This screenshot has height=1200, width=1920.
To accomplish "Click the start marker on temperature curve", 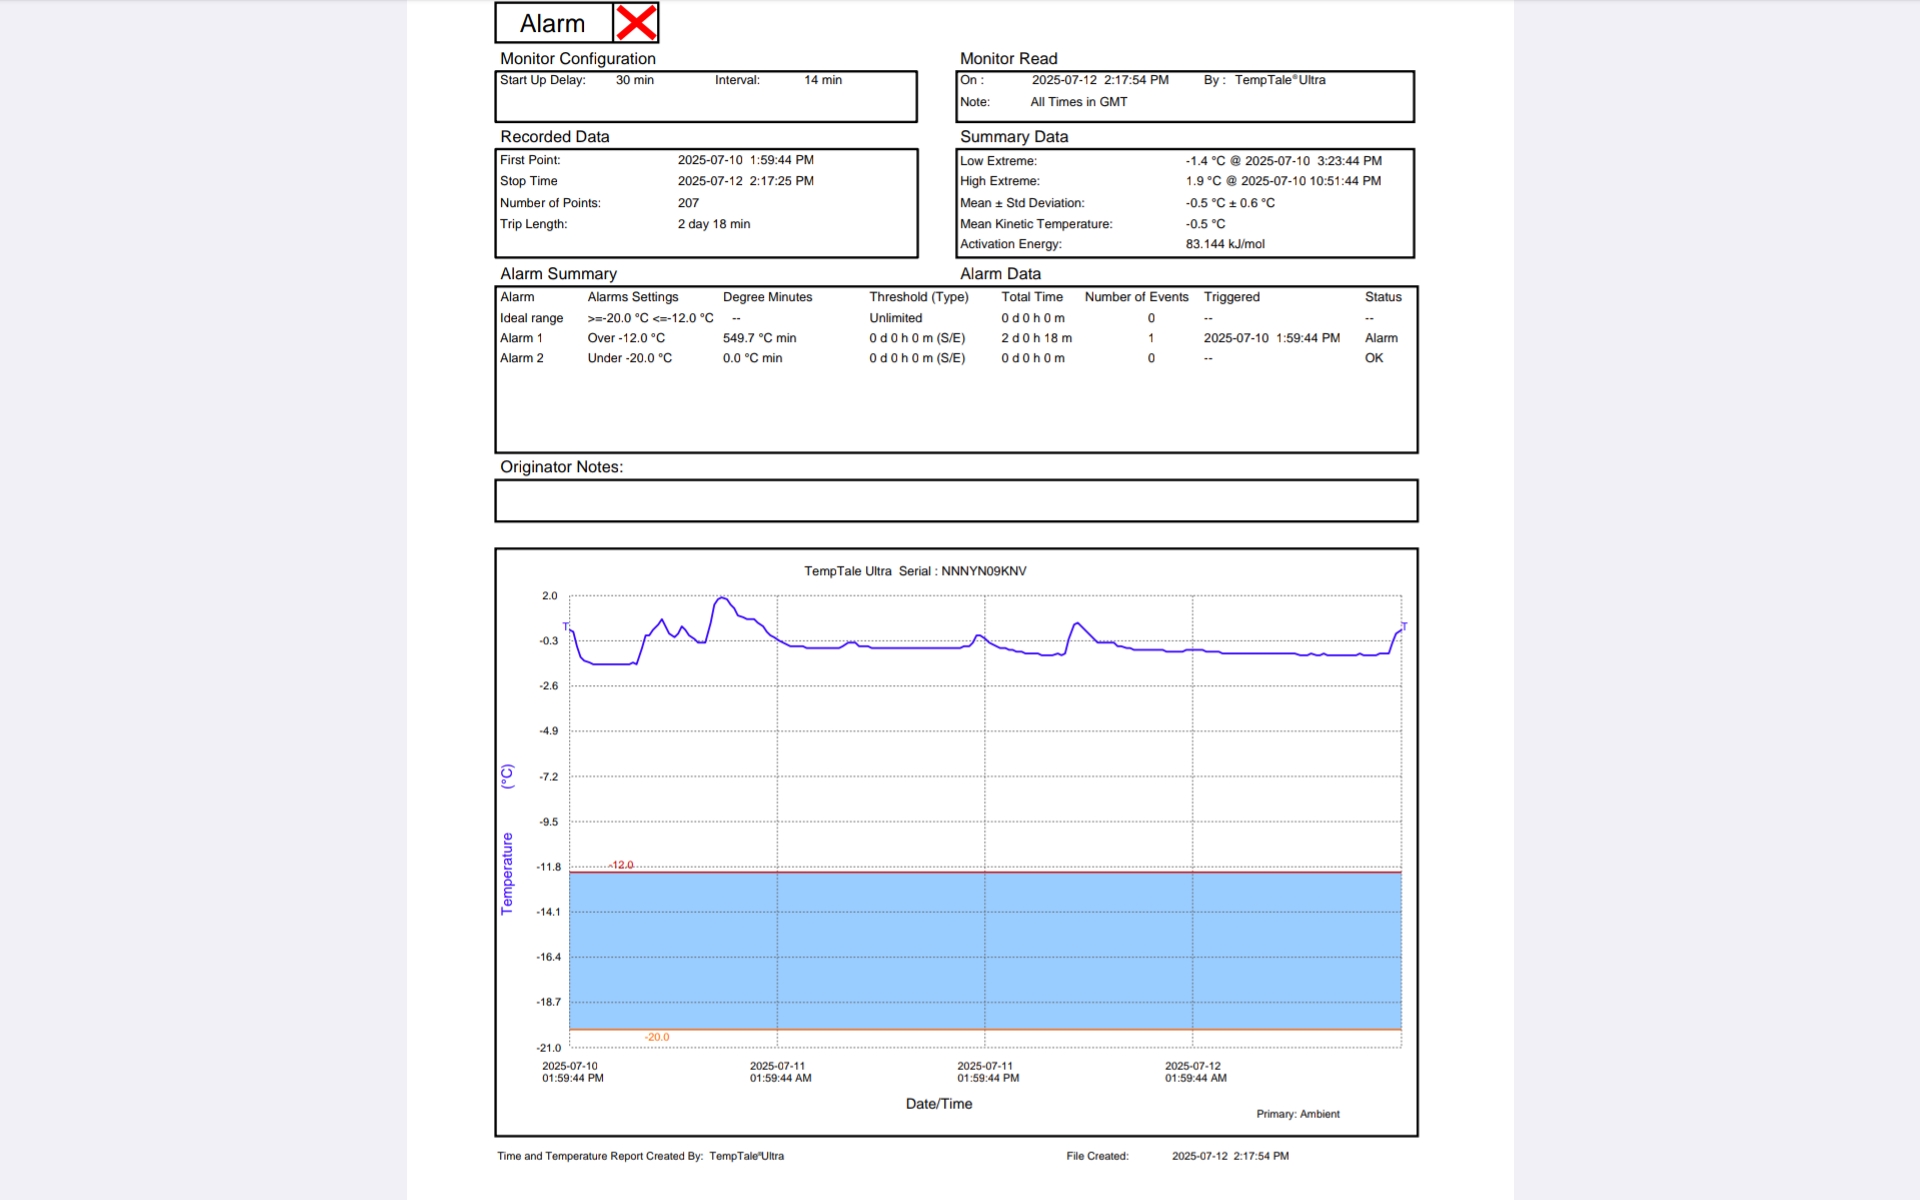I will [x=566, y=626].
